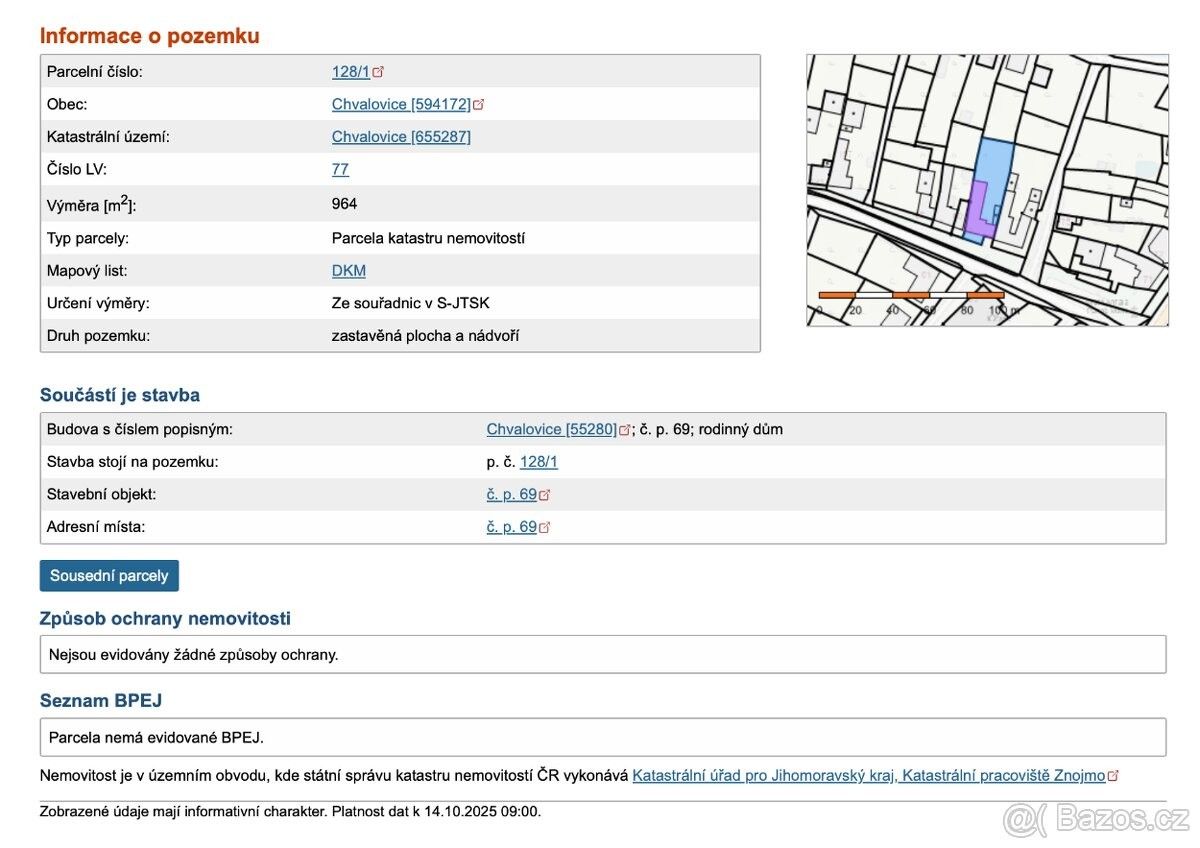Open external link icon beside parcel number 128/1
The width and height of the screenshot is (1200, 848).
379,72
